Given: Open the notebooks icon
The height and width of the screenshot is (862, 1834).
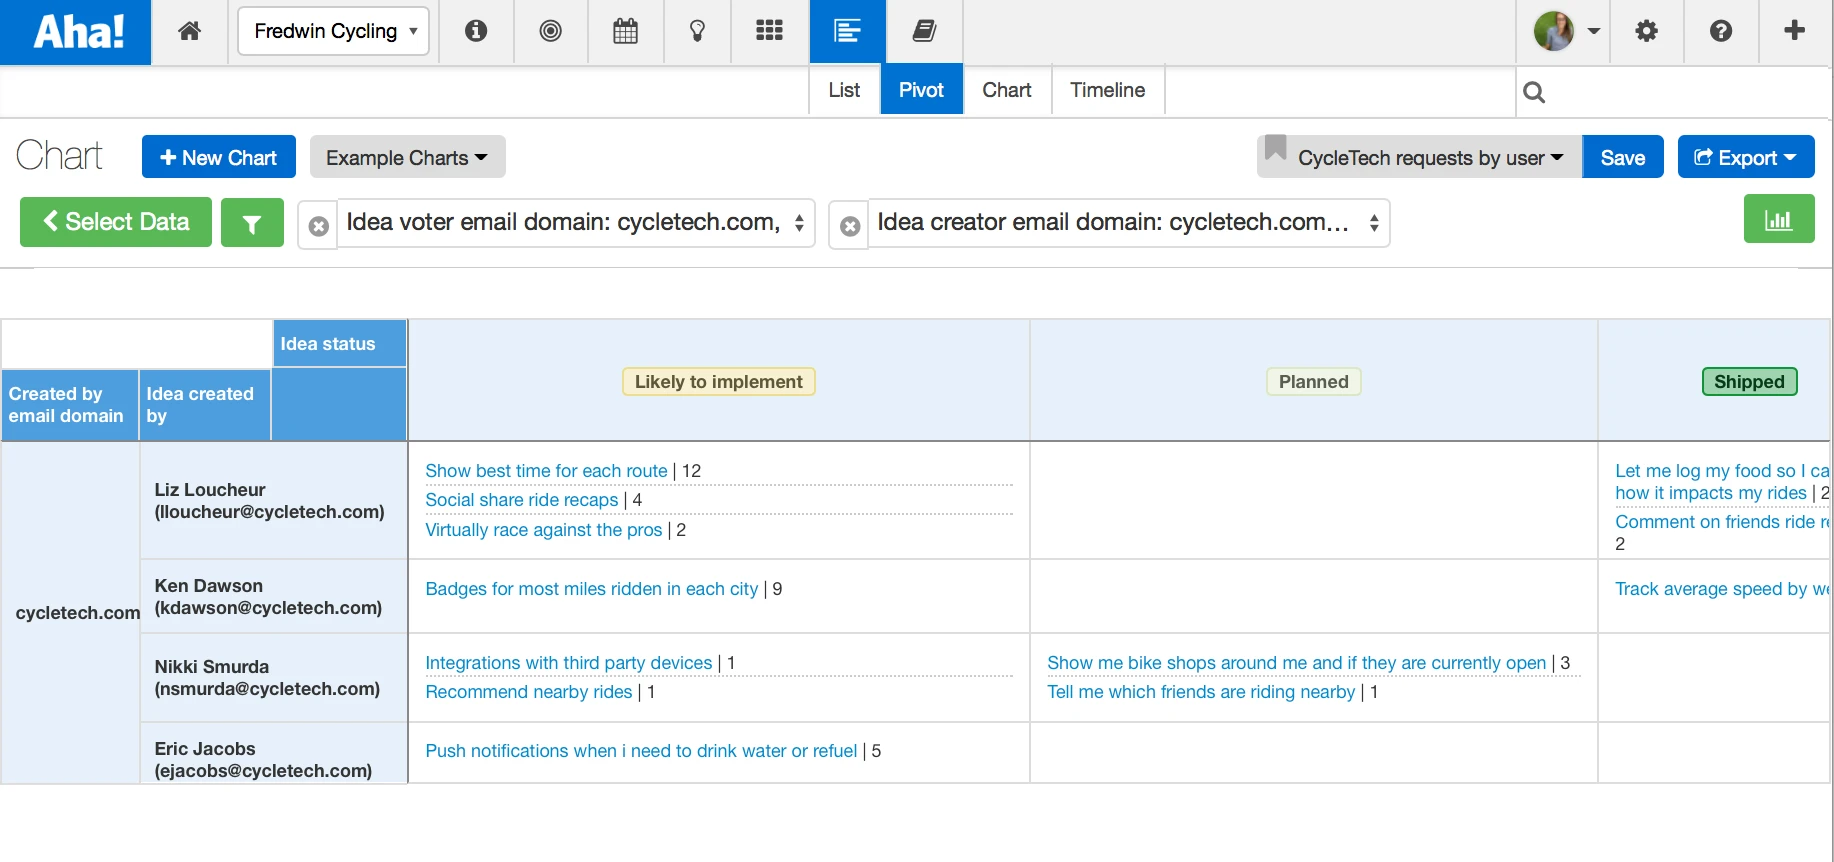Looking at the screenshot, I should [924, 31].
